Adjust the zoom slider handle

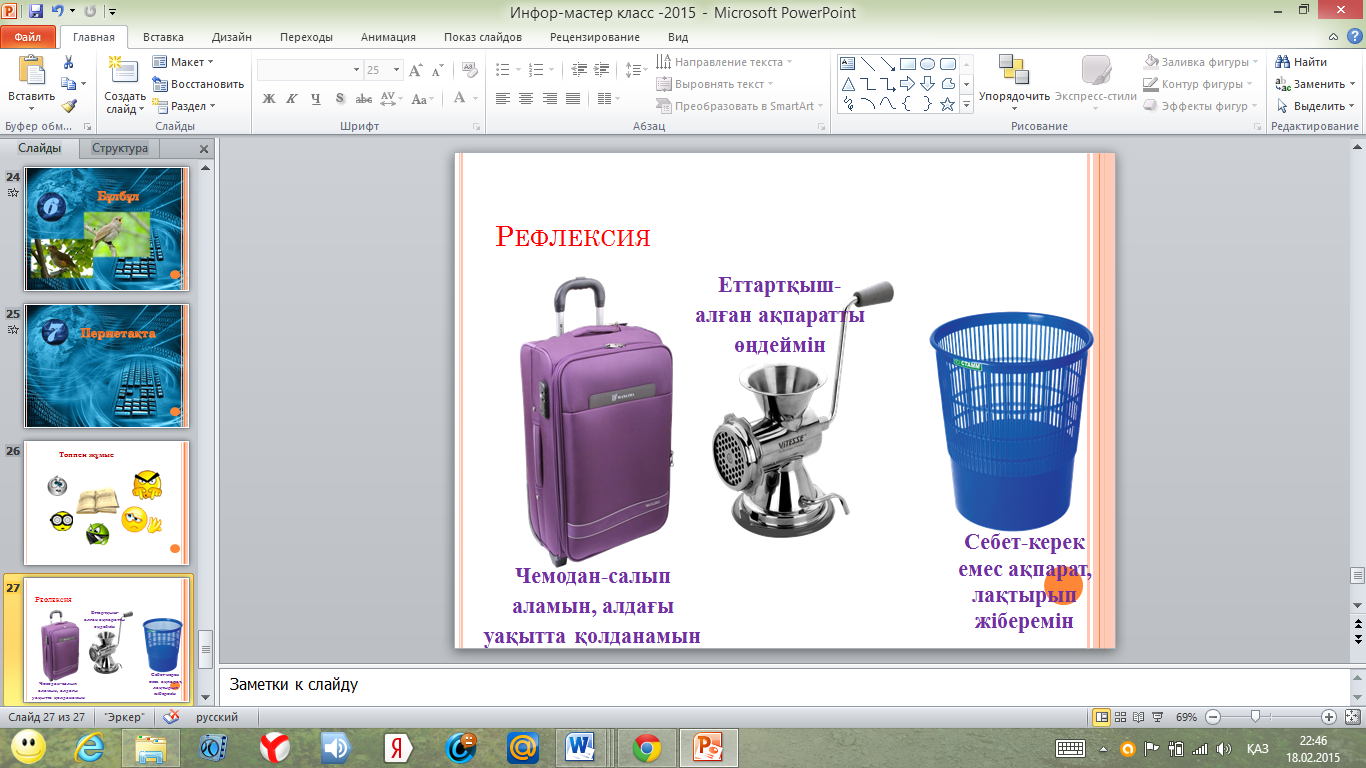point(1255,717)
